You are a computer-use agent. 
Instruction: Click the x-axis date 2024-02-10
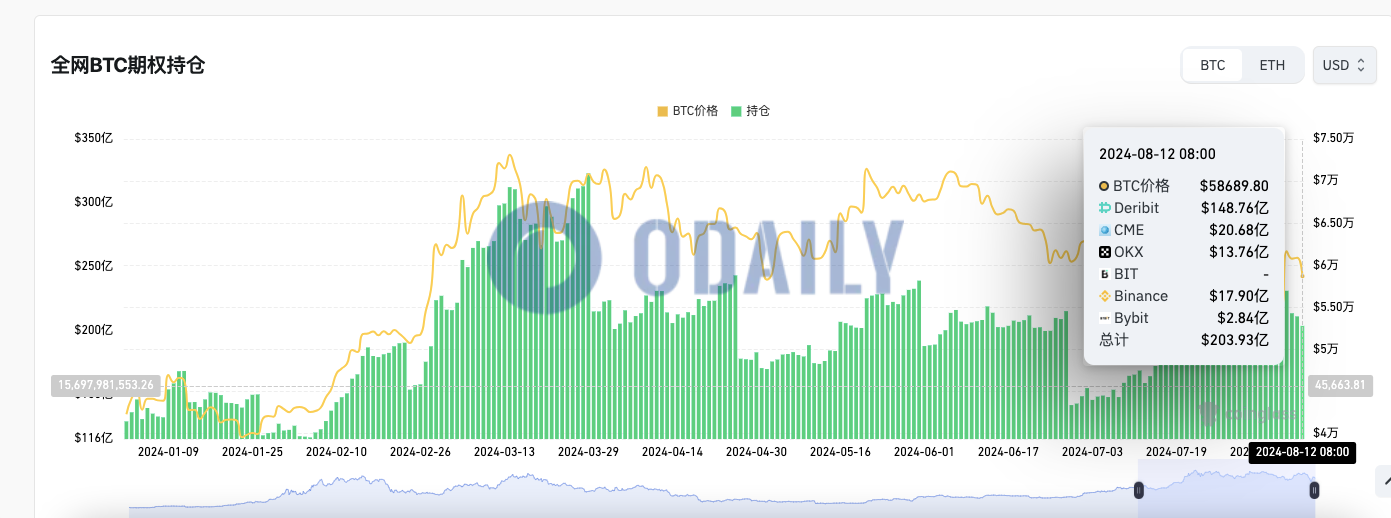pyautogui.click(x=336, y=452)
